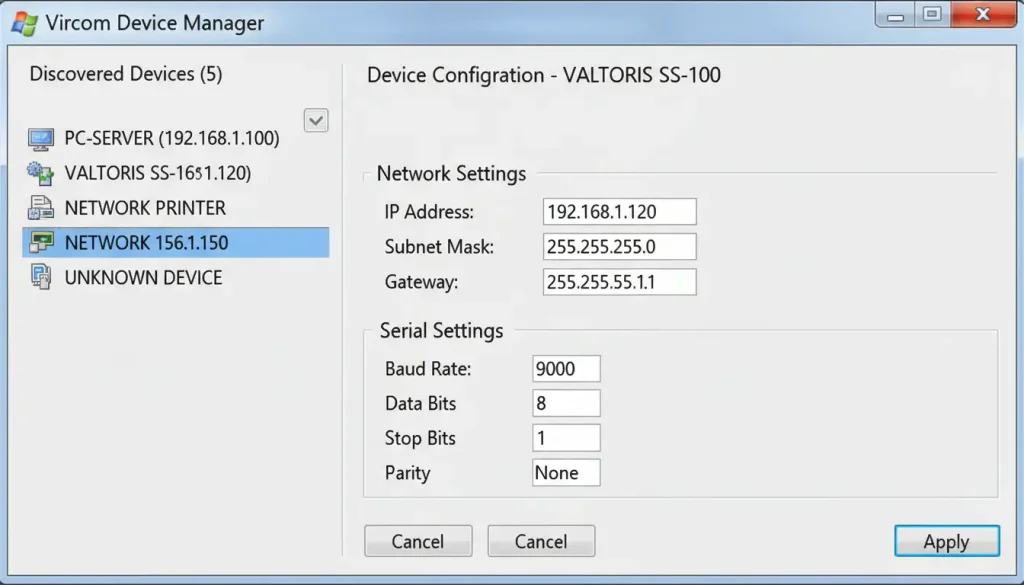Open the discovered devices dropdown arrow
Screen dimensions: 1024x585
click(316, 121)
